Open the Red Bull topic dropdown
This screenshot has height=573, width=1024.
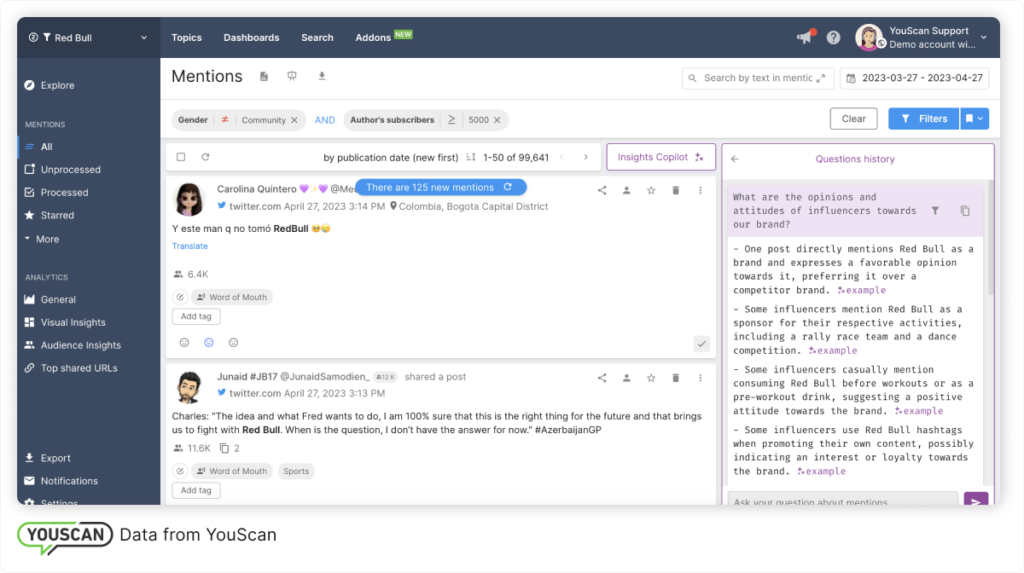[x=88, y=38]
